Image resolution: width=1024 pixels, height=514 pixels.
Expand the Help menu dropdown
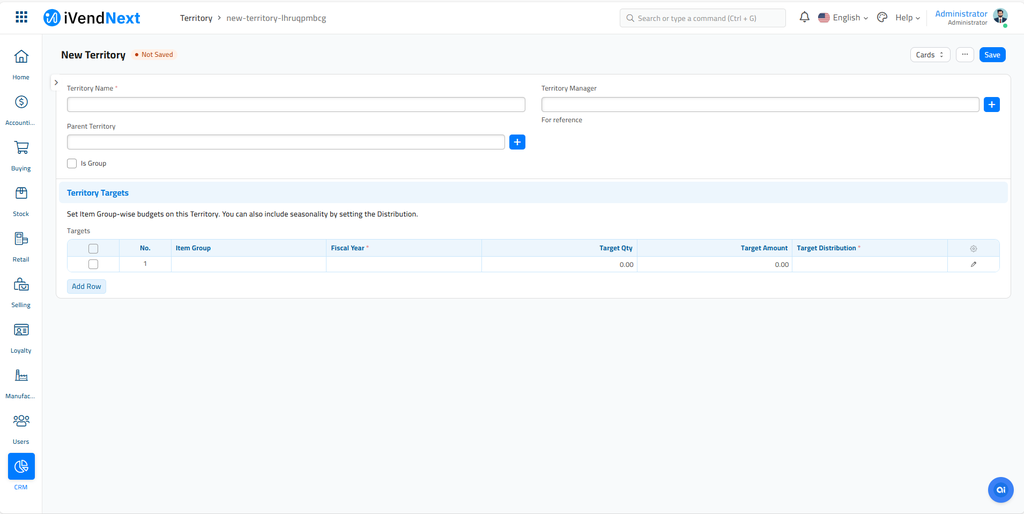[907, 18]
